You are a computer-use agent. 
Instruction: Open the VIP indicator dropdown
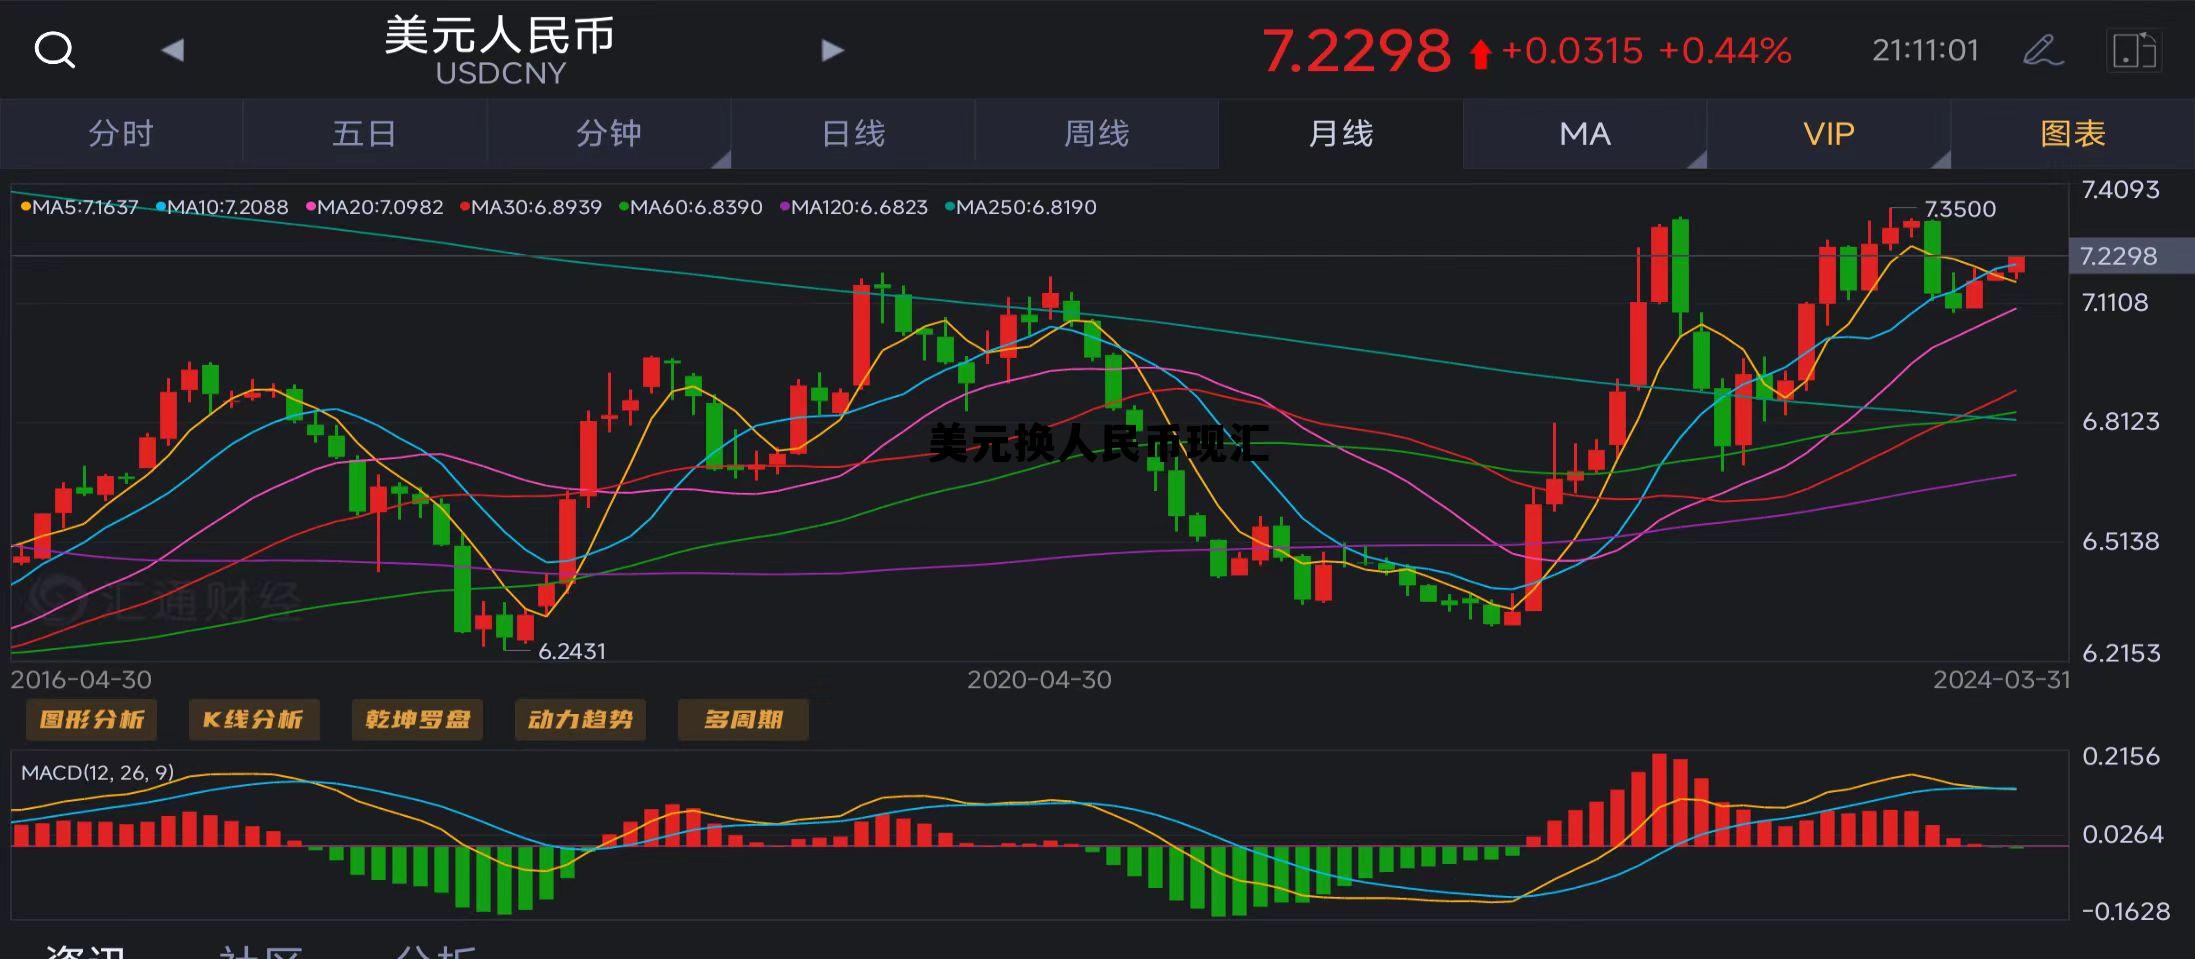pos(1829,133)
